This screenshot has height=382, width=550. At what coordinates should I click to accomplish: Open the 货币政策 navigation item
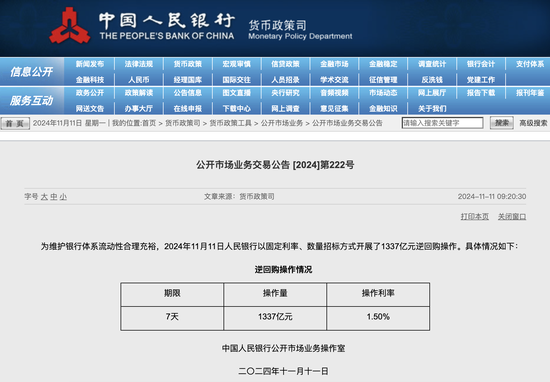pyautogui.click(x=188, y=64)
